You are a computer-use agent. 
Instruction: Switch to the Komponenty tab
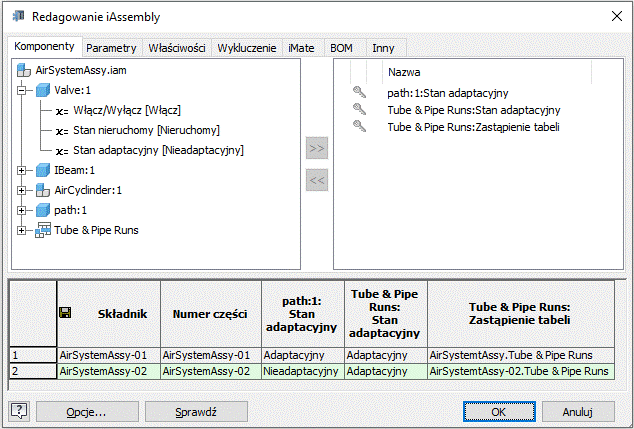(x=44, y=46)
